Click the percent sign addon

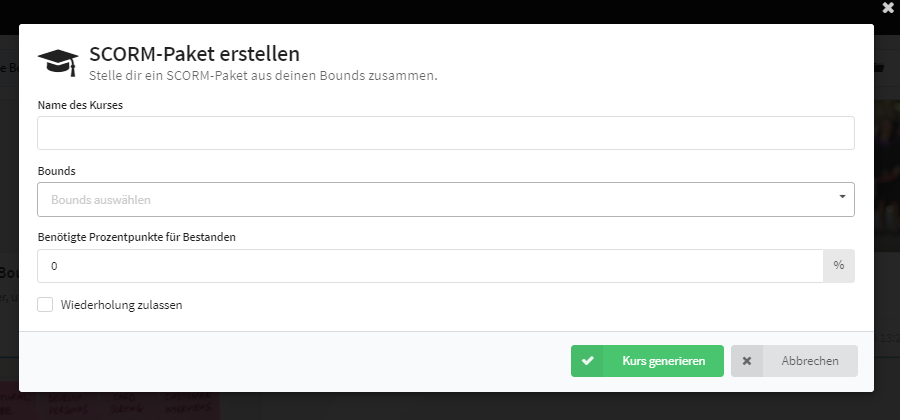point(839,266)
